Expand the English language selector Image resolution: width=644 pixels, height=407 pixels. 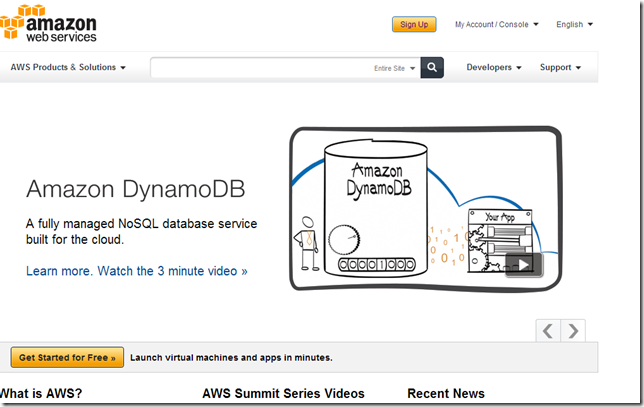click(x=574, y=24)
